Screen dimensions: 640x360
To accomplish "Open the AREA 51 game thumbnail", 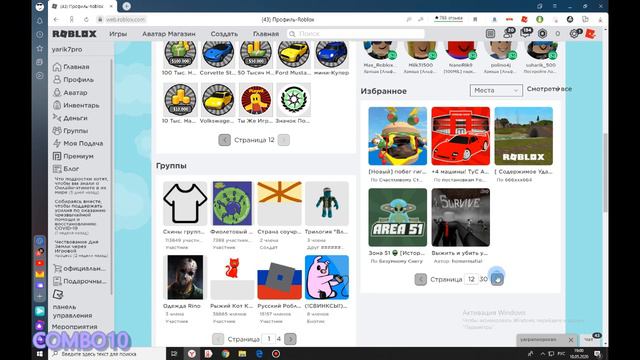I will [x=398, y=217].
